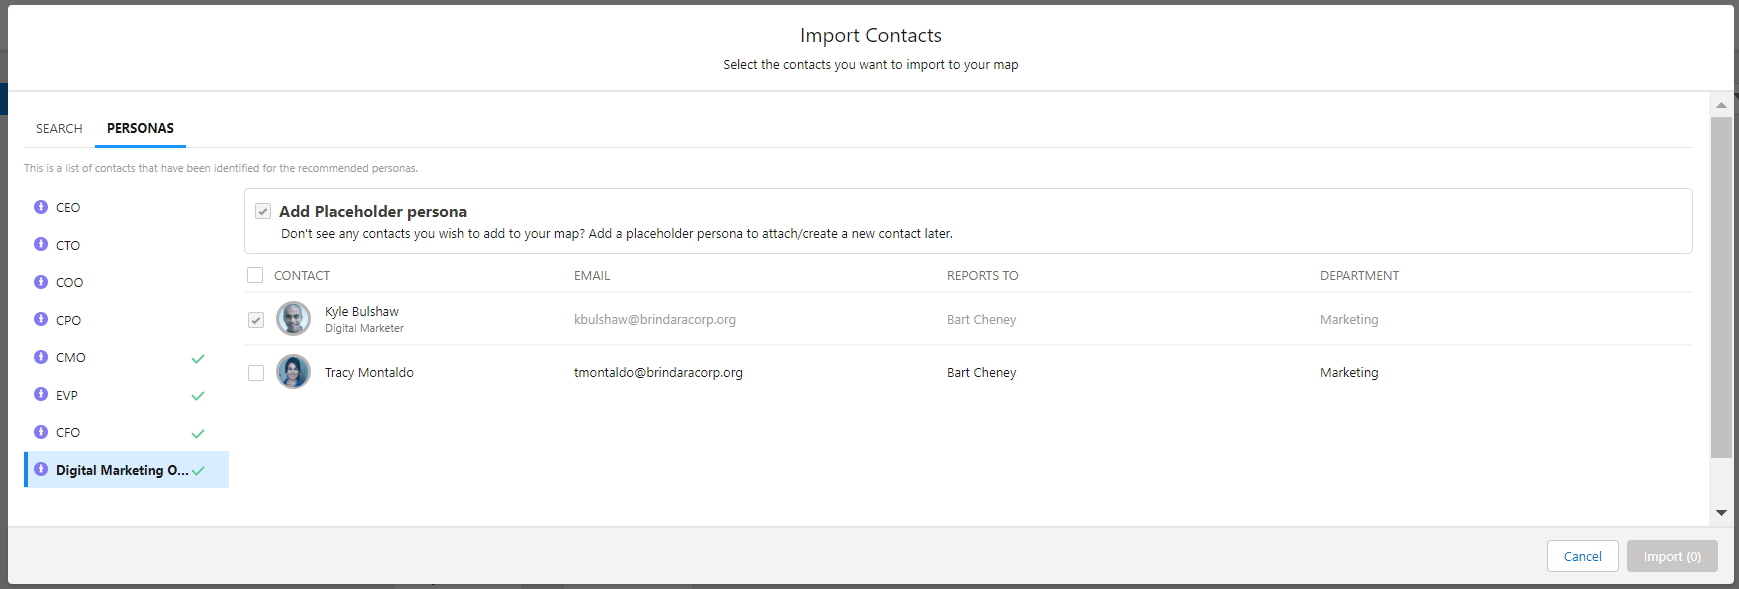Cancel the contact import dialog
The image size is (1739, 589).
1582,556
